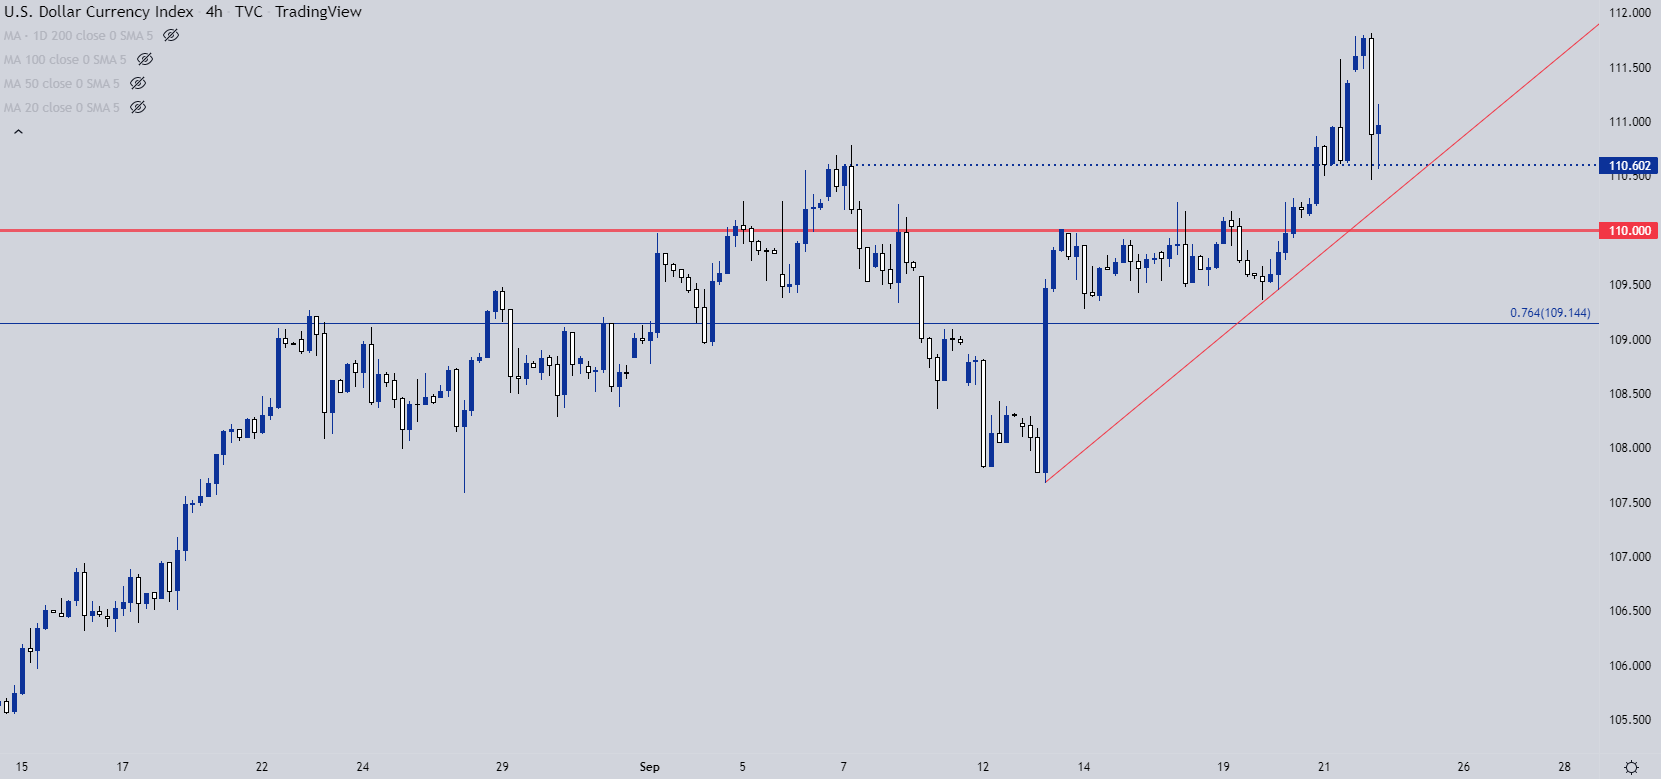The width and height of the screenshot is (1661, 779).
Task: Click the red 110.000 price label
Action: tap(1629, 231)
